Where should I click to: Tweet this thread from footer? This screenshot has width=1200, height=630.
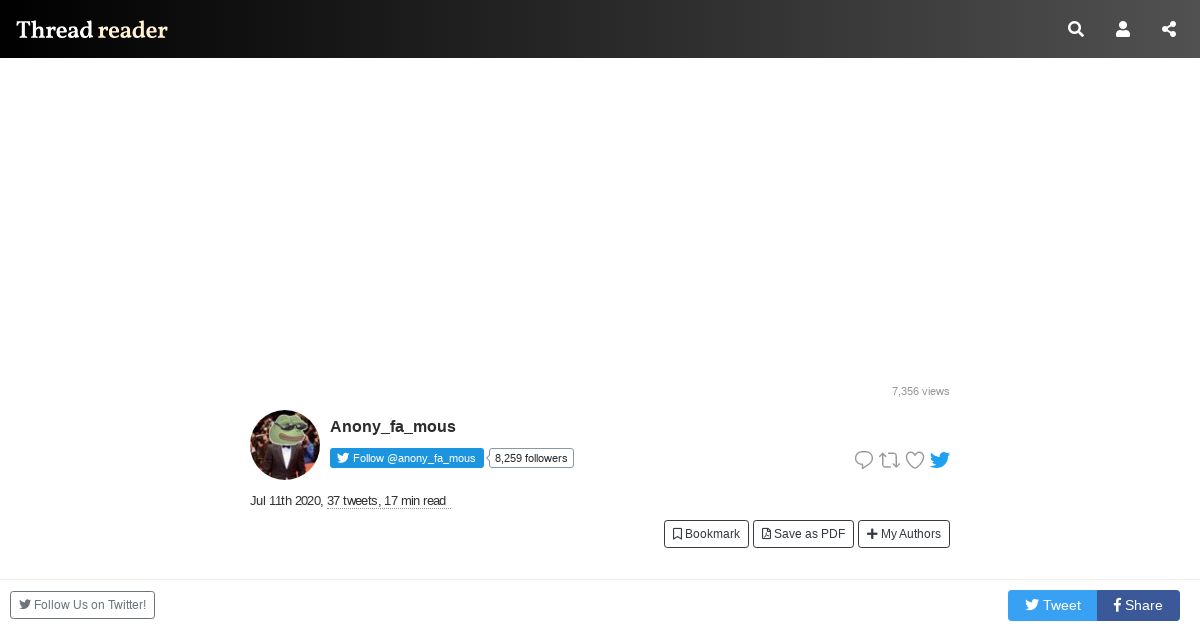coord(1053,605)
